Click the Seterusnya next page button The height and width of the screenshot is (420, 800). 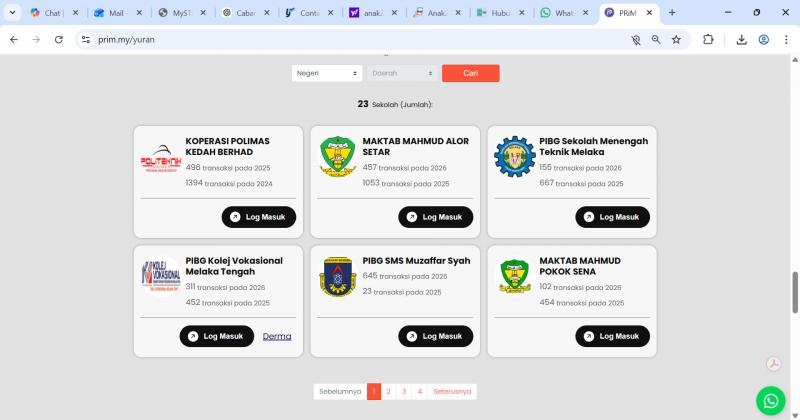452,392
